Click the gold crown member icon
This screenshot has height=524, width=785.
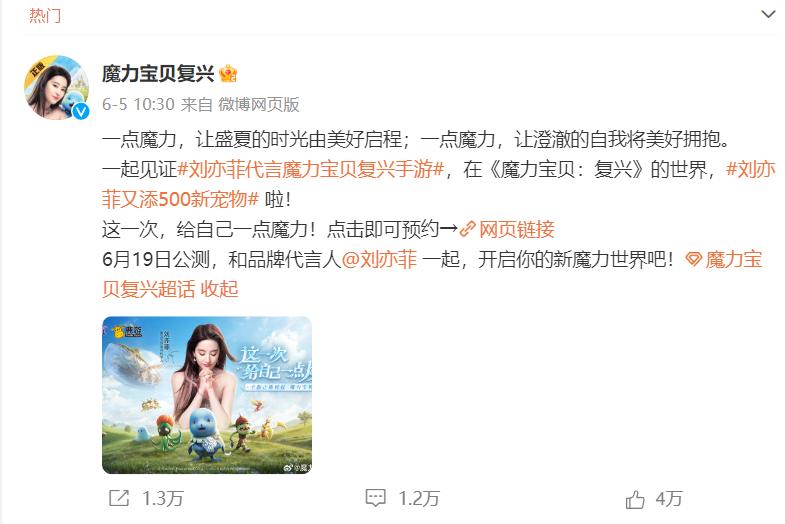click(x=228, y=74)
